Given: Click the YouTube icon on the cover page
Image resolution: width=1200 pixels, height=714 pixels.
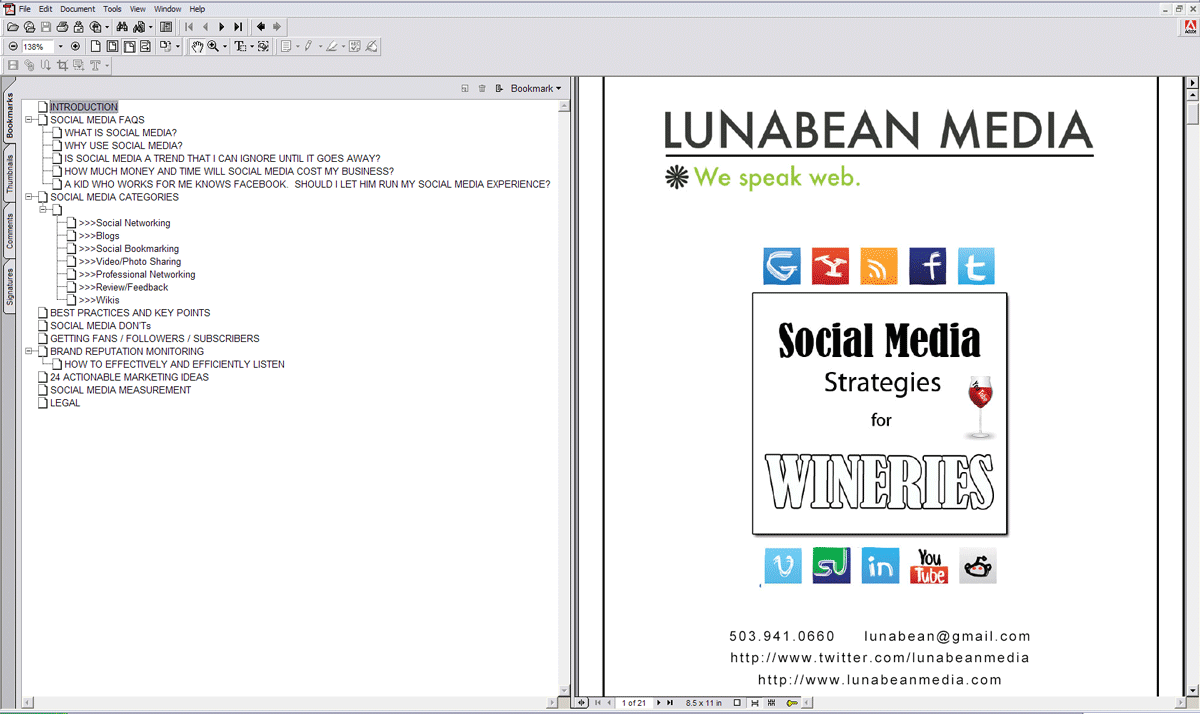Looking at the screenshot, I should [x=929, y=566].
